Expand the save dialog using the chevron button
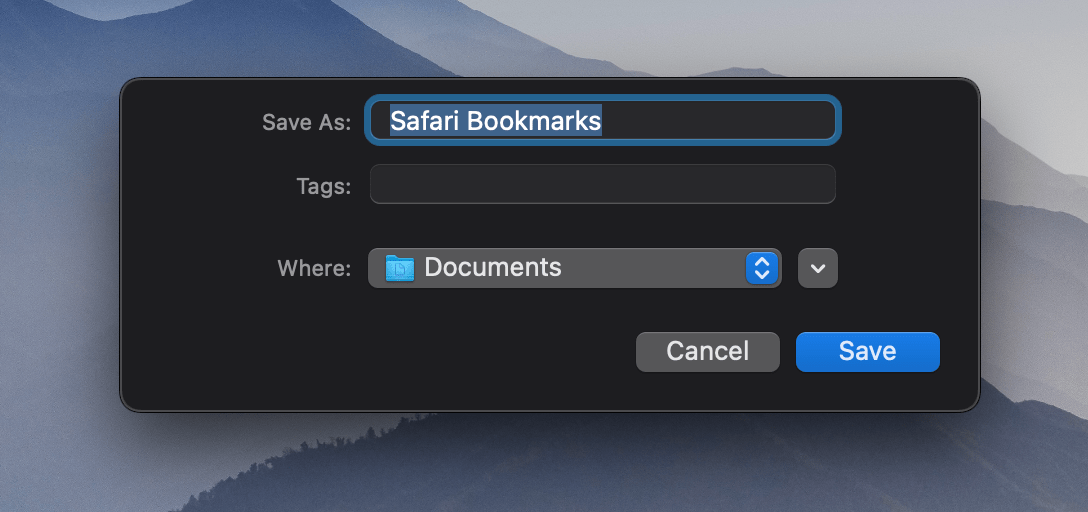This screenshot has height=512, width=1088. [818, 268]
